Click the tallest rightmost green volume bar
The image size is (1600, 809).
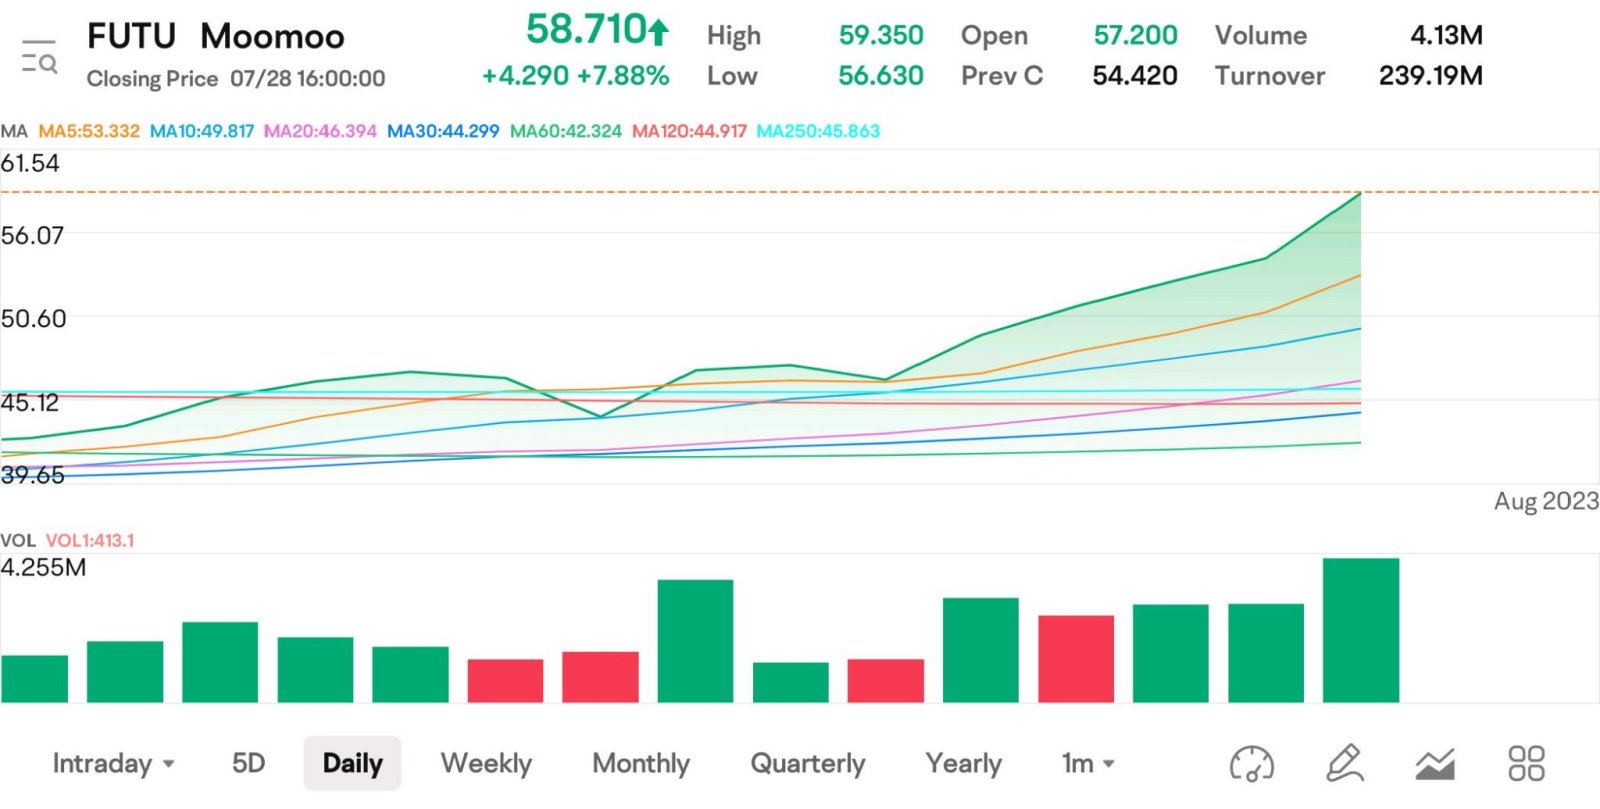[x=1360, y=630]
